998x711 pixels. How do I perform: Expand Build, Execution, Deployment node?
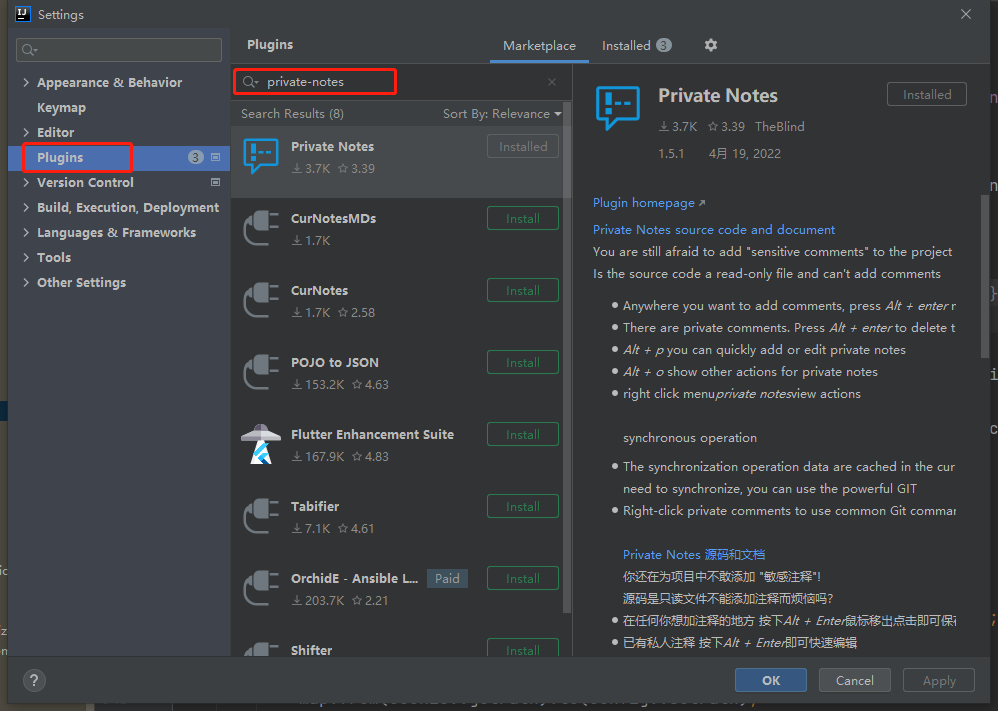26,208
